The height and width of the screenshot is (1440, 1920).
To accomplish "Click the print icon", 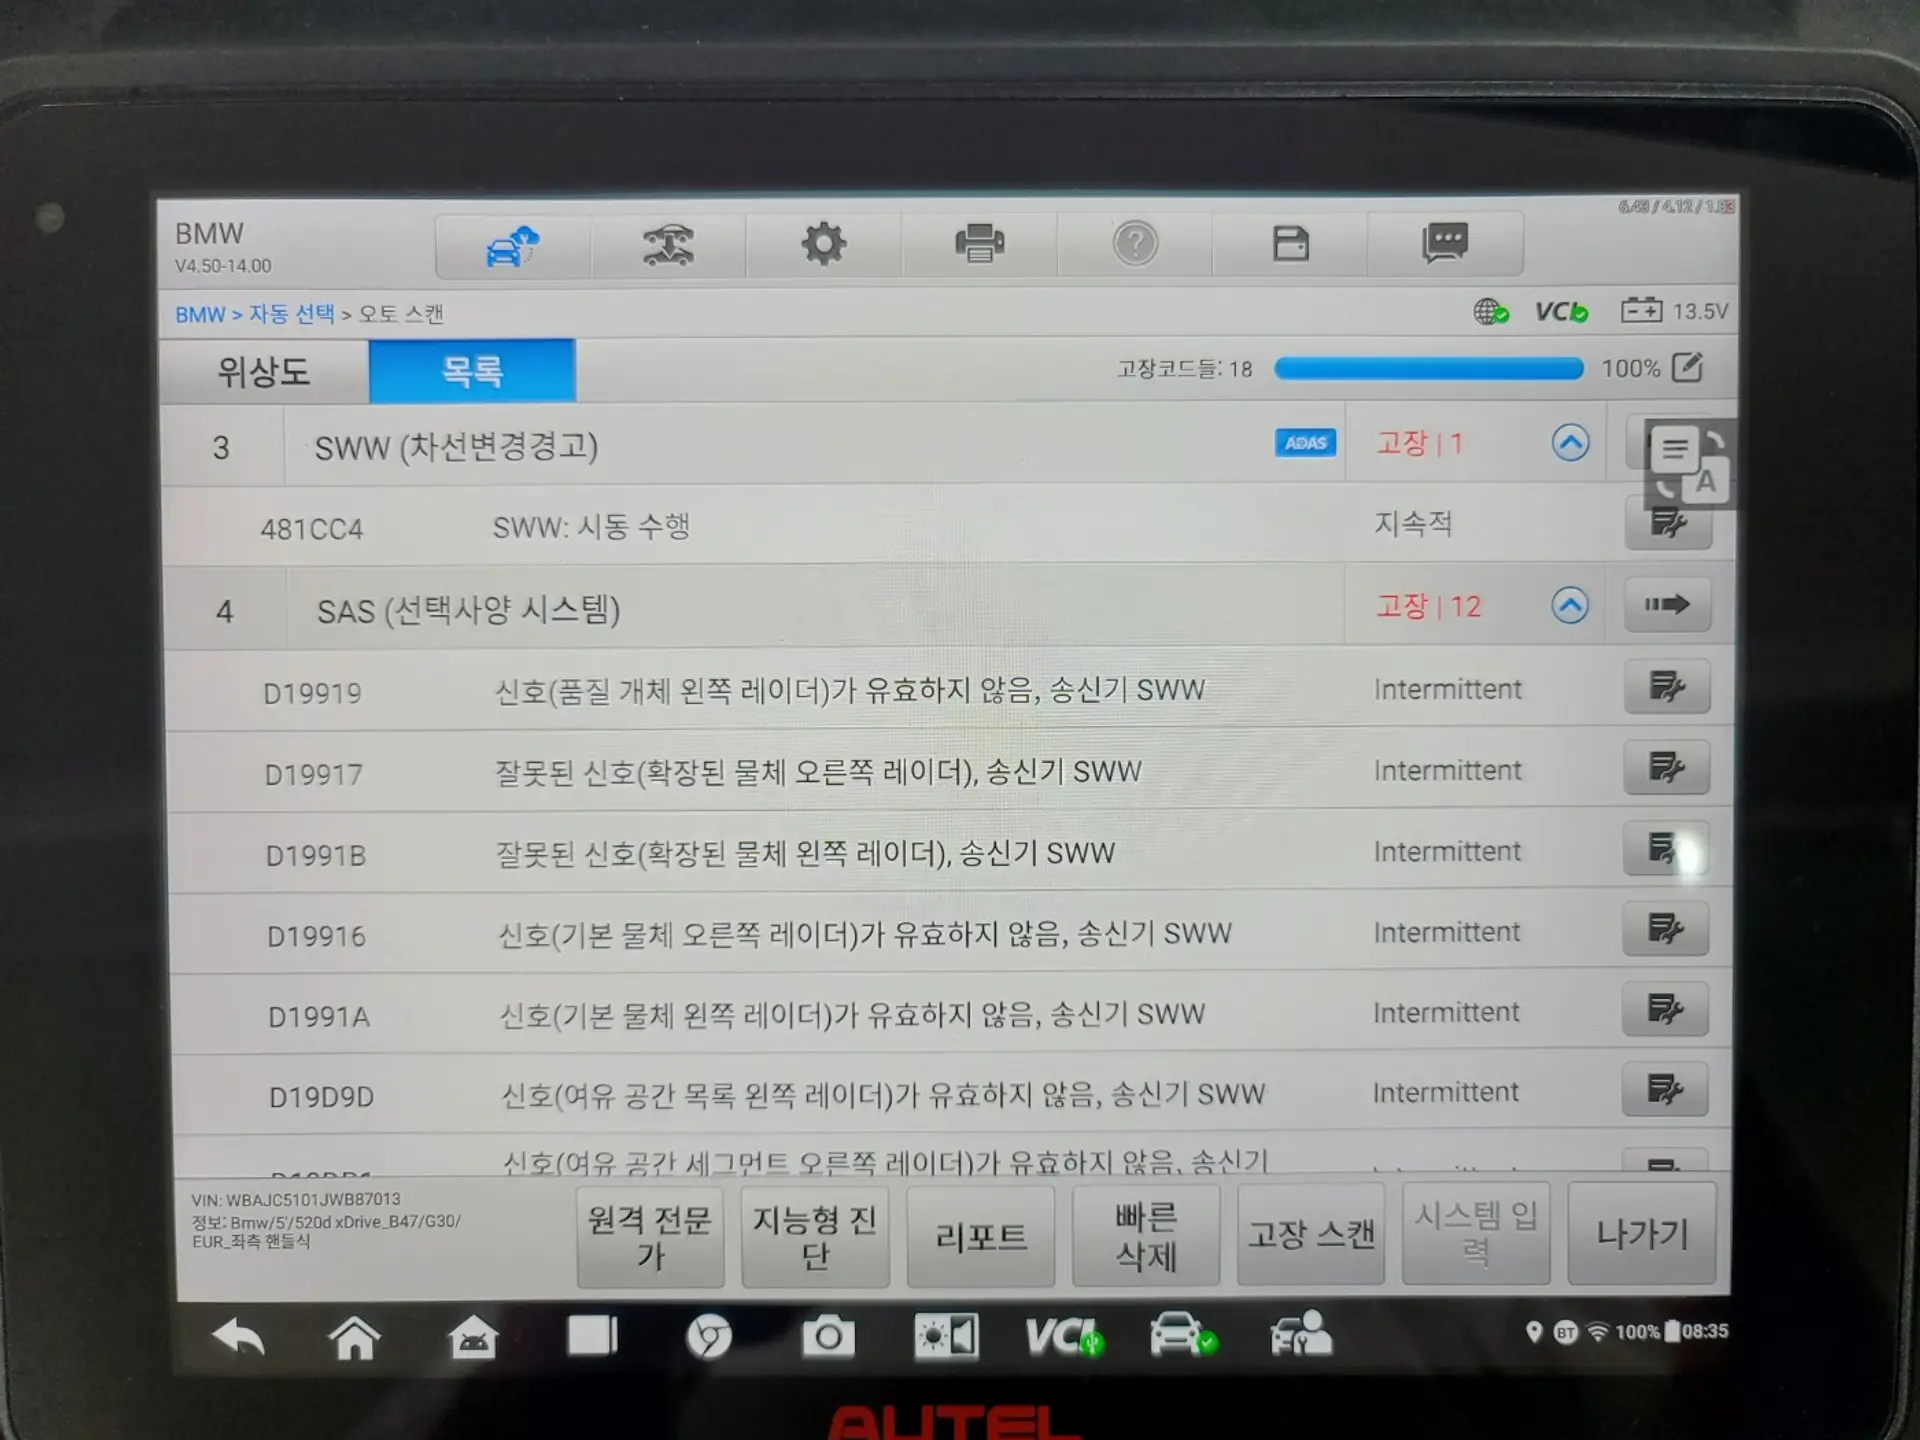I will pyautogui.click(x=979, y=243).
